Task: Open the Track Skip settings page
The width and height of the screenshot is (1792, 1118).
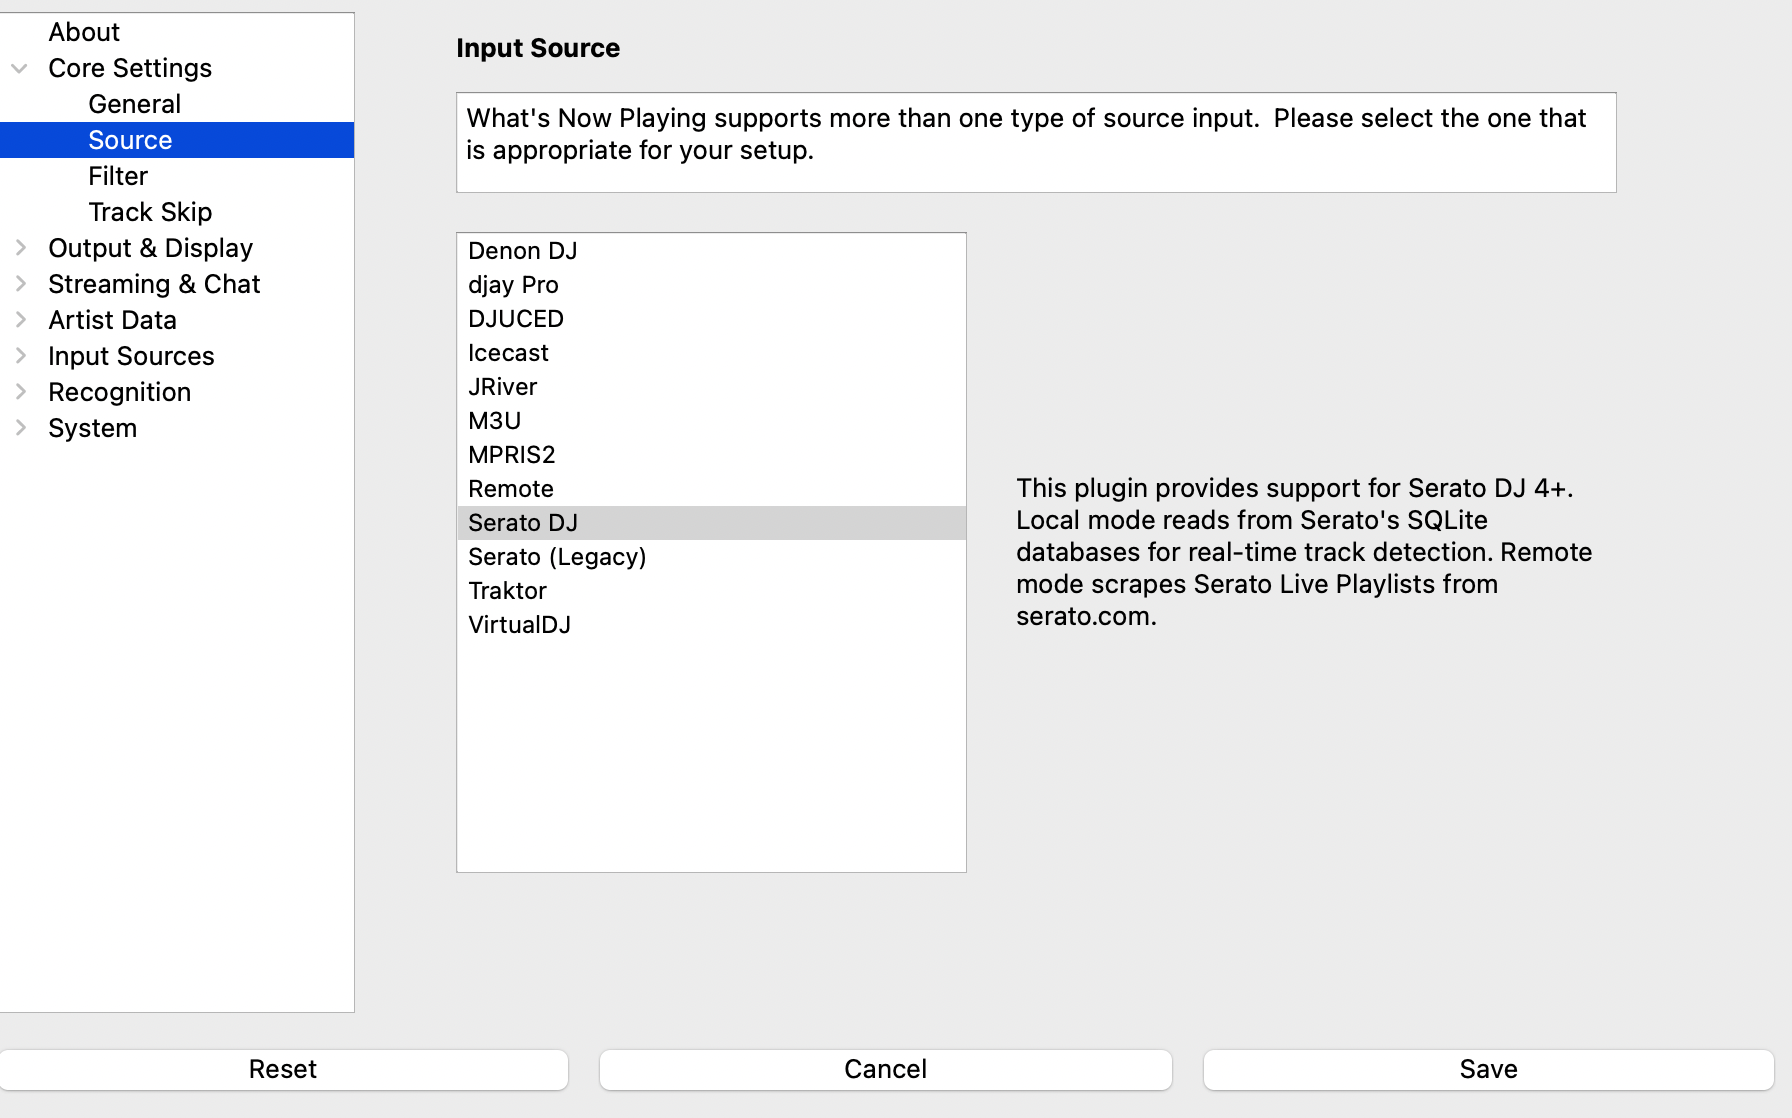Action: [150, 211]
